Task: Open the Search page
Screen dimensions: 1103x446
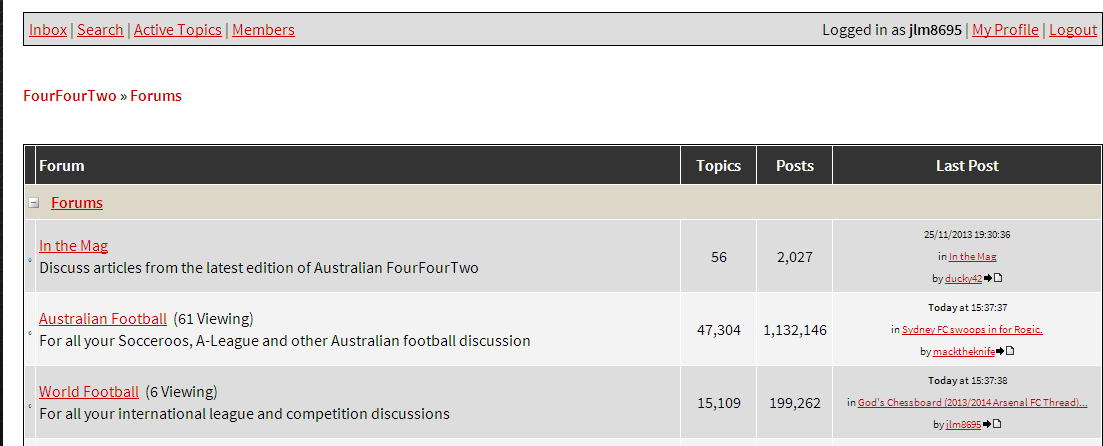Action: 100,30
